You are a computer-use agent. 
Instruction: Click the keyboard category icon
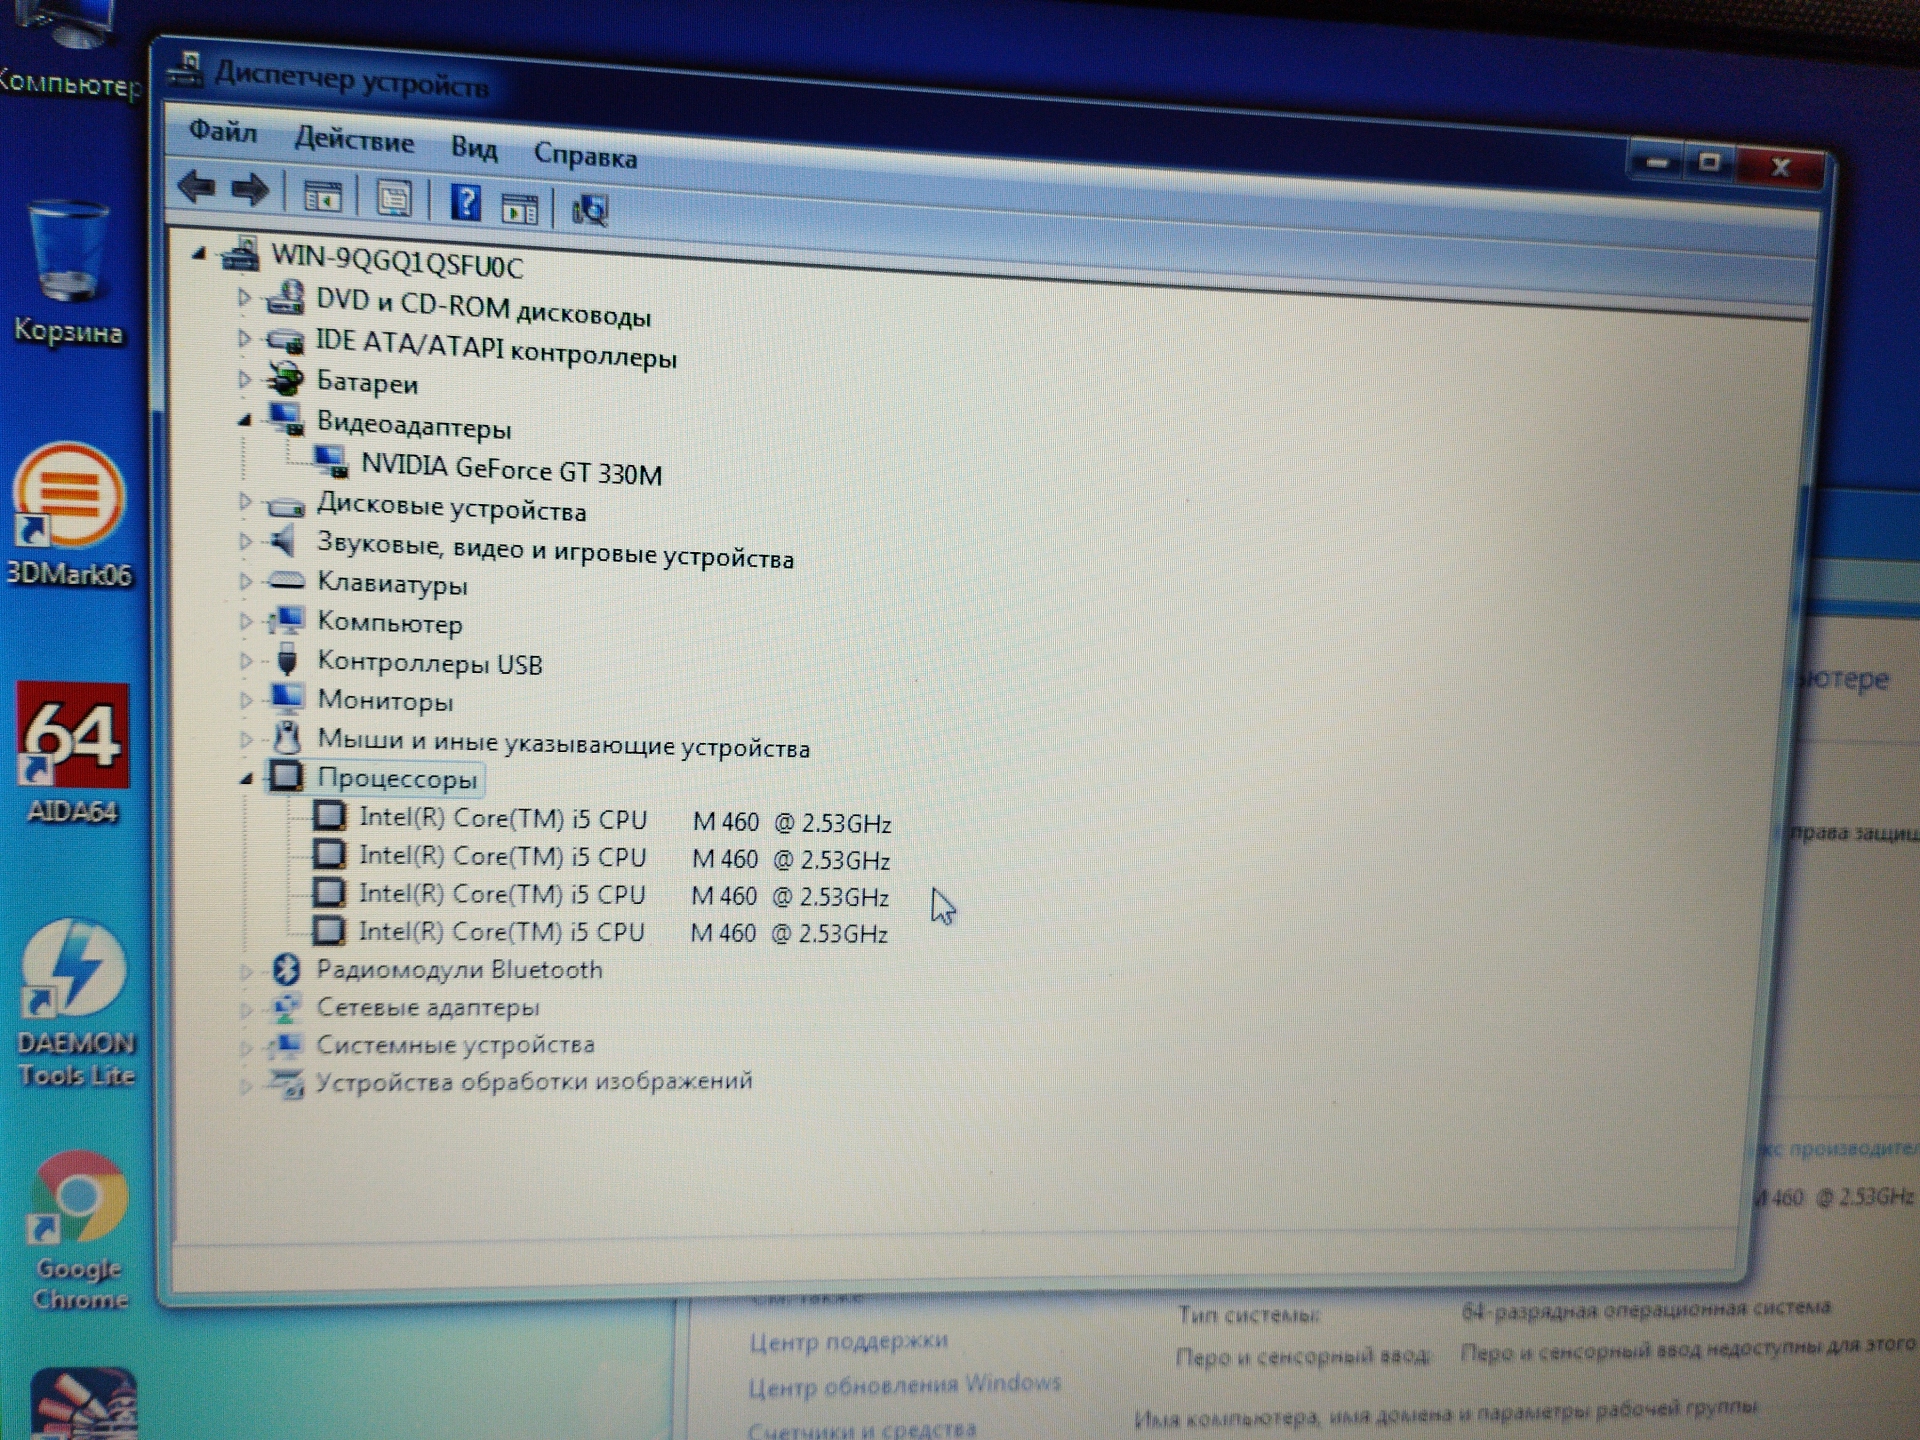pos(286,580)
